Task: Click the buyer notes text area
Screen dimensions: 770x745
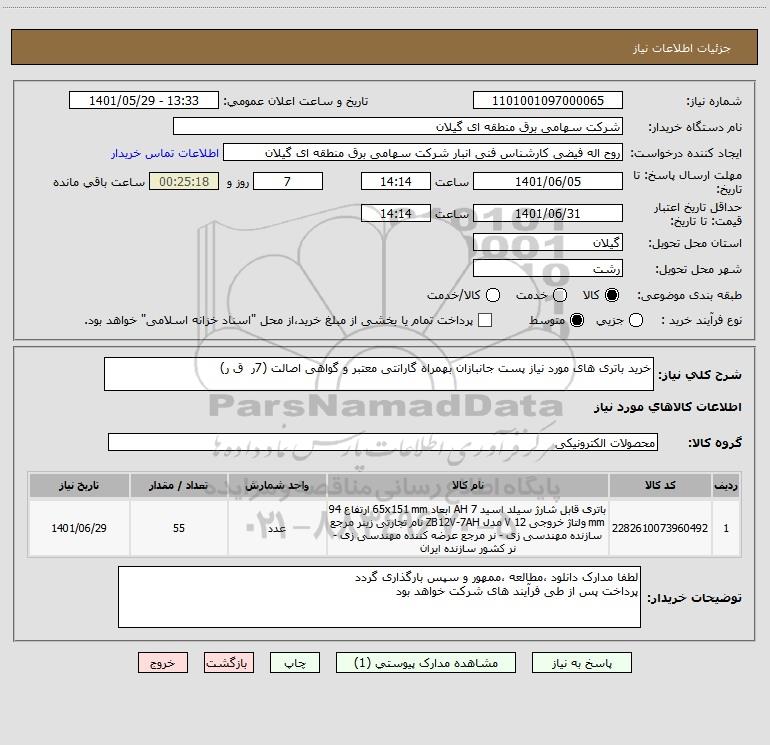Action: [x=379, y=597]
